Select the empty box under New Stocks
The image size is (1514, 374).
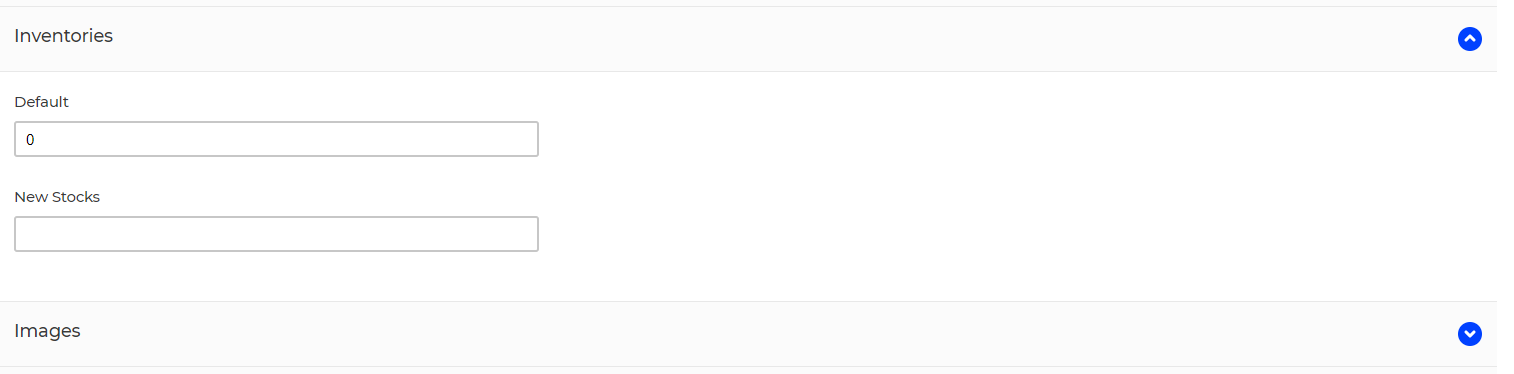[276, 234]
